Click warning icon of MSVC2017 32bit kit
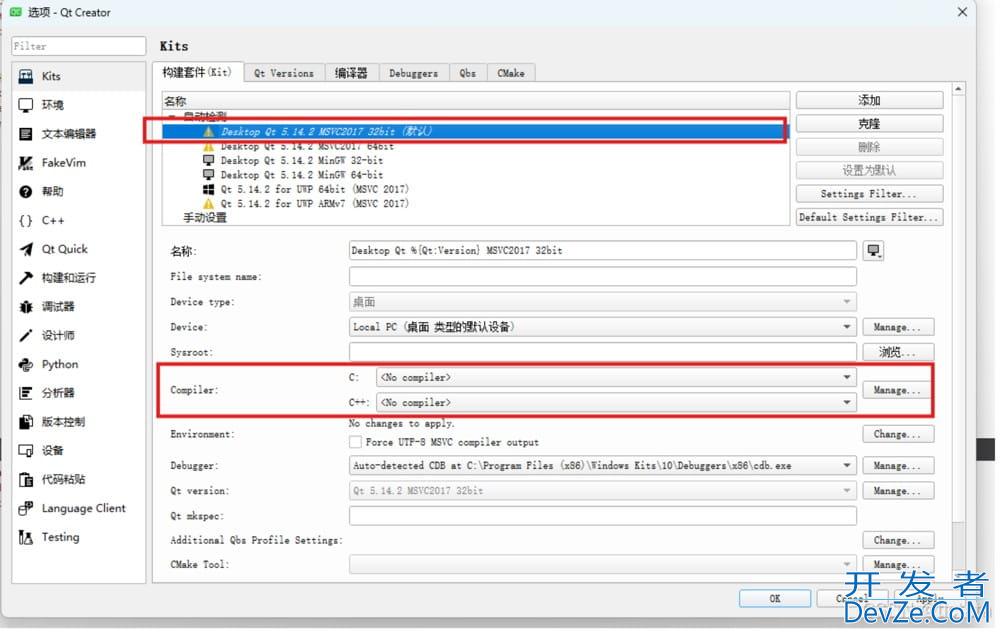The width and height of the screenshot is (1000, 634). coord(208,132)
